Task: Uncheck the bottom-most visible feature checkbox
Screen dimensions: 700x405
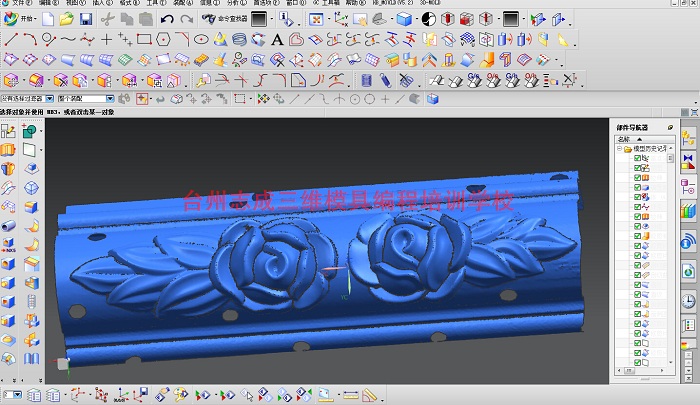Action: click(x=637, y=363)
